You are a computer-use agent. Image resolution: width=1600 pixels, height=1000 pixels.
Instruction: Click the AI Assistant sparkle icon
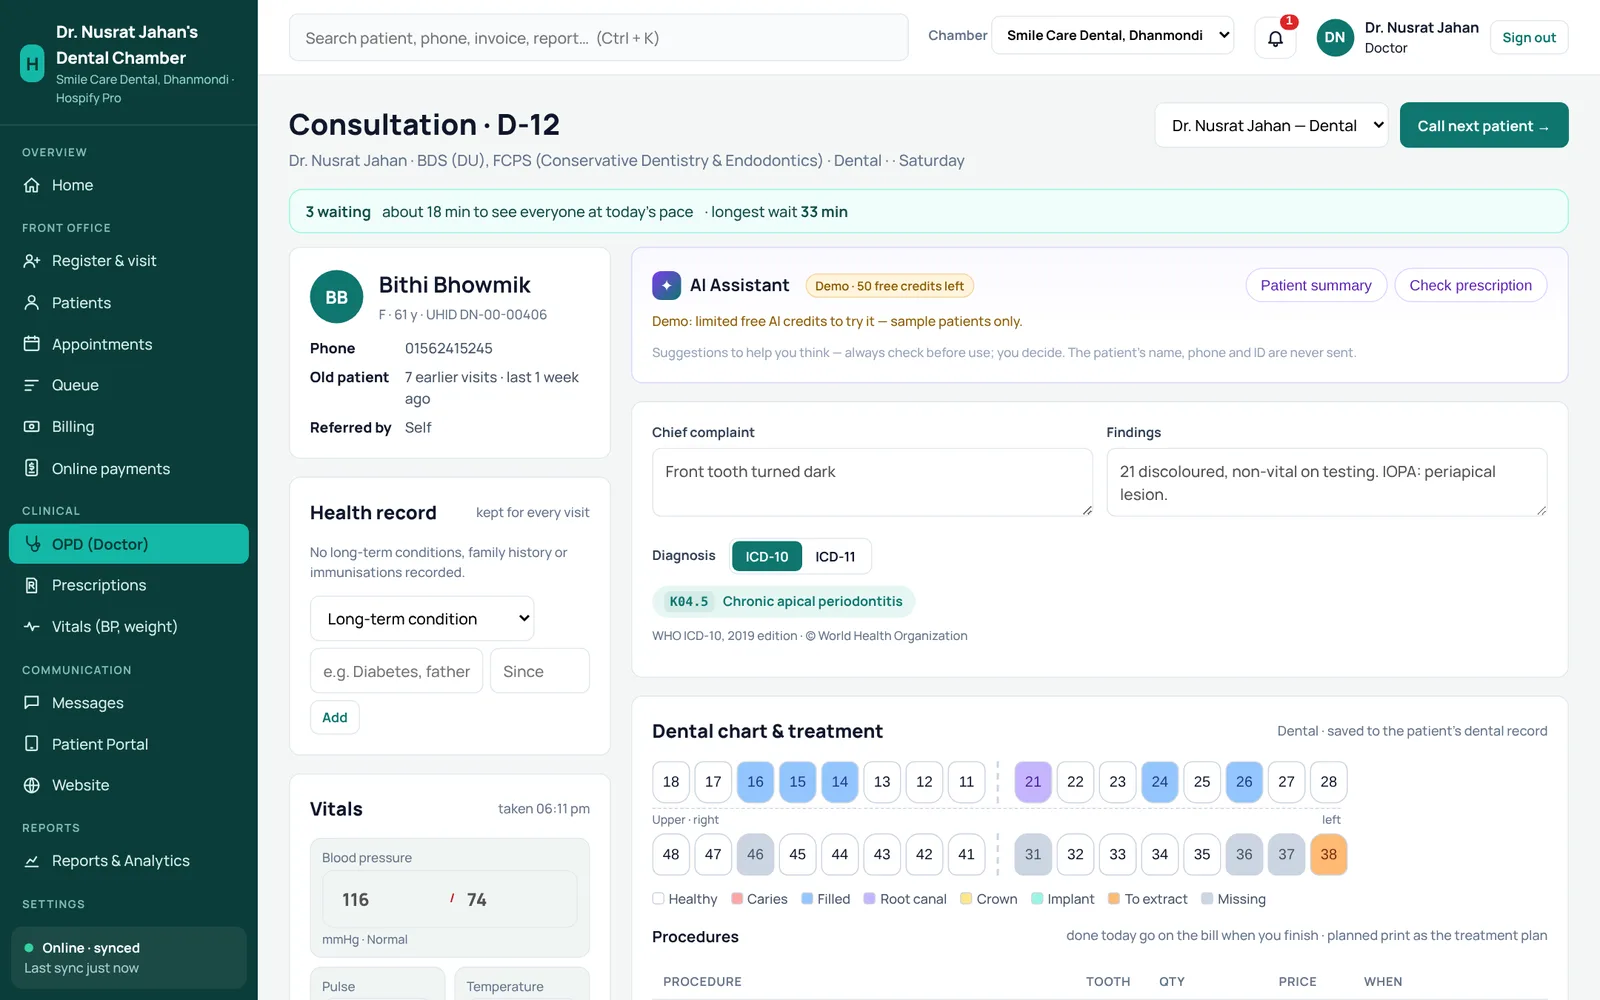click(x=666, y=285)
